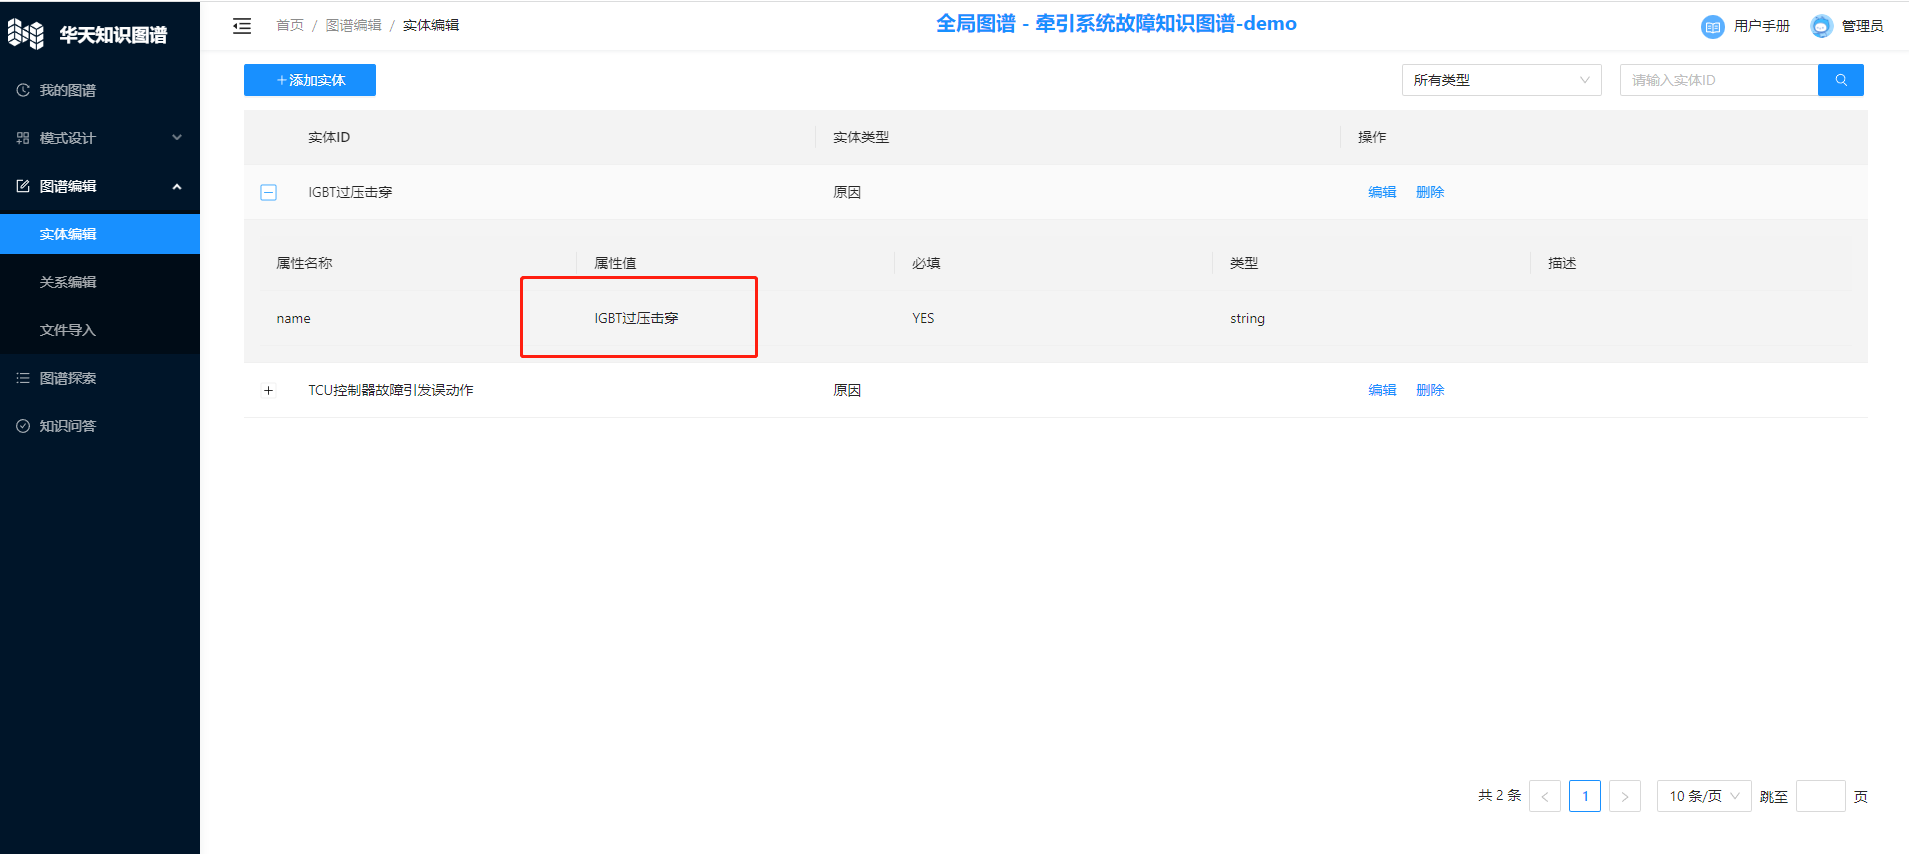Open 文件导入 in the sidebar
Viewport: 1909px width, 854px height.
tap(68, 330)
